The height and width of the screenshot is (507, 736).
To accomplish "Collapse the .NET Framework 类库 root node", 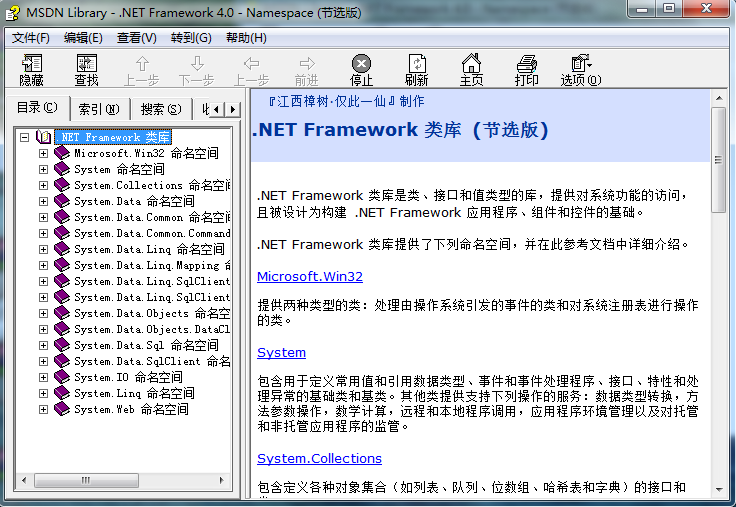I will (24, 137).
